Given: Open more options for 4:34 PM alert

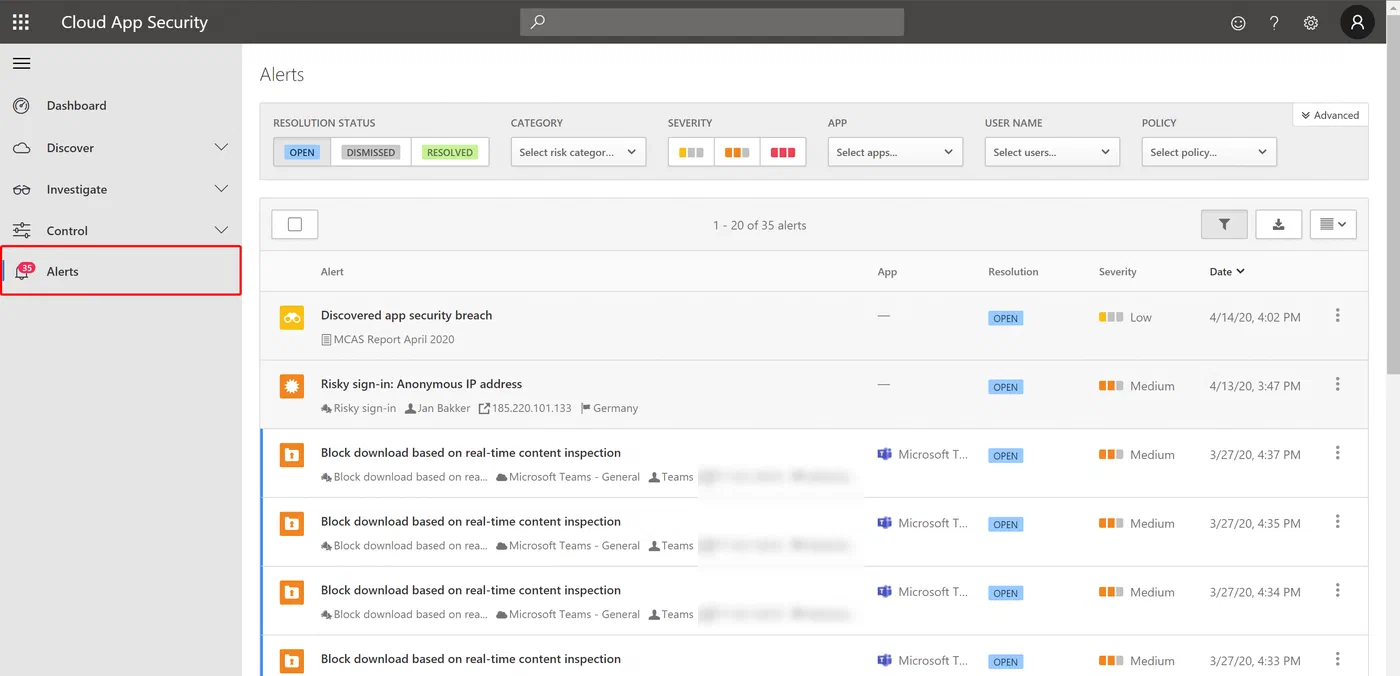Looking at the screenshot, I should coord(1337,591).
